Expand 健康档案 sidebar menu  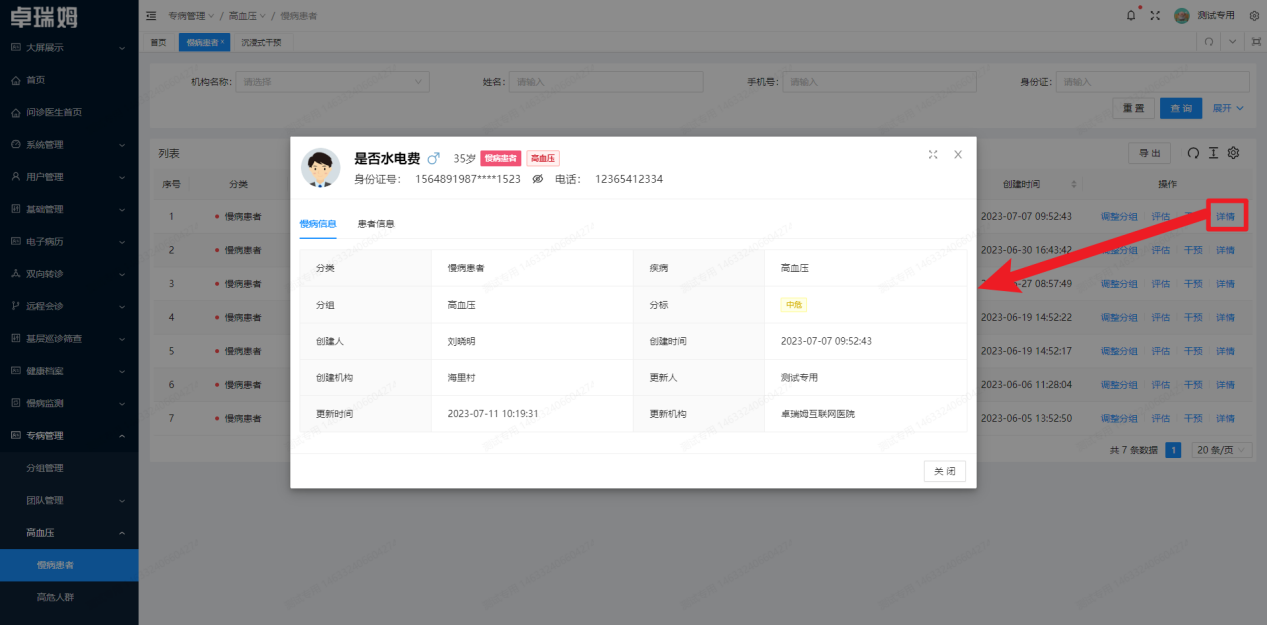tap(69, 371)
